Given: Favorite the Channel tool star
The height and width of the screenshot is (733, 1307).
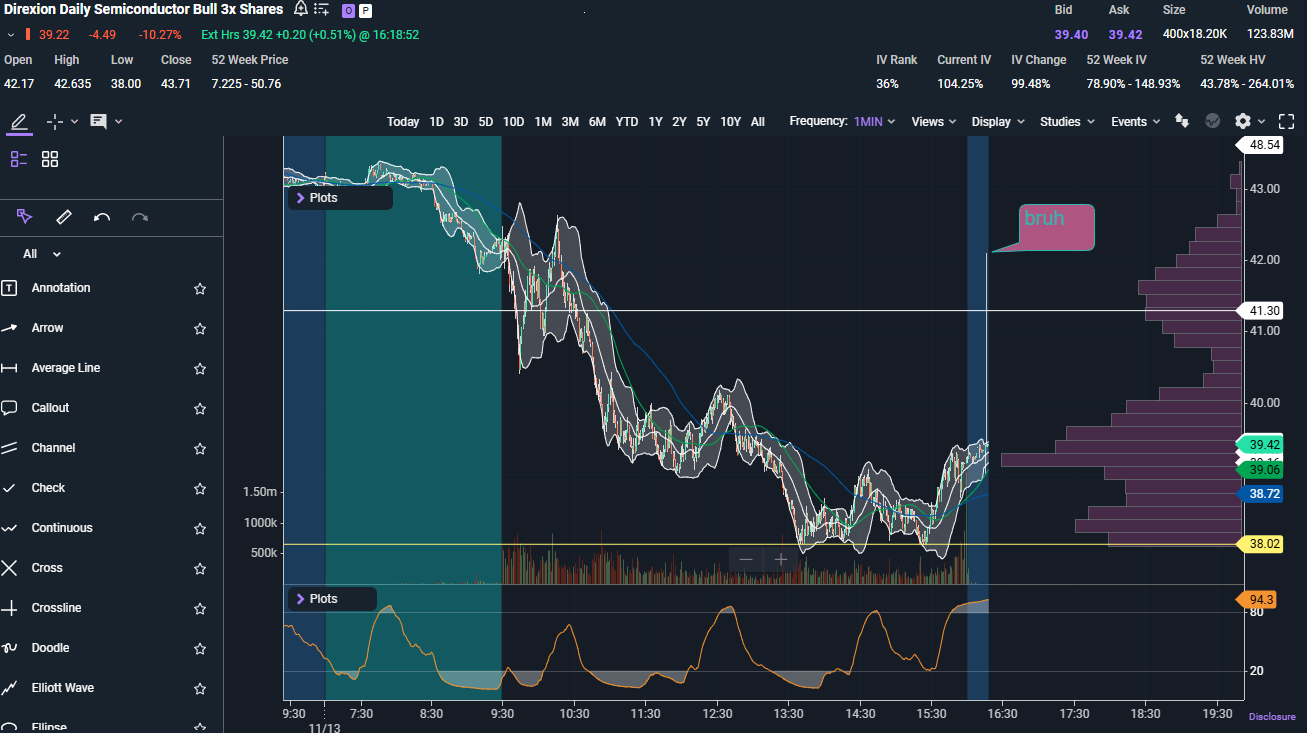Looking at the screenshot, I should click(200, 448).
